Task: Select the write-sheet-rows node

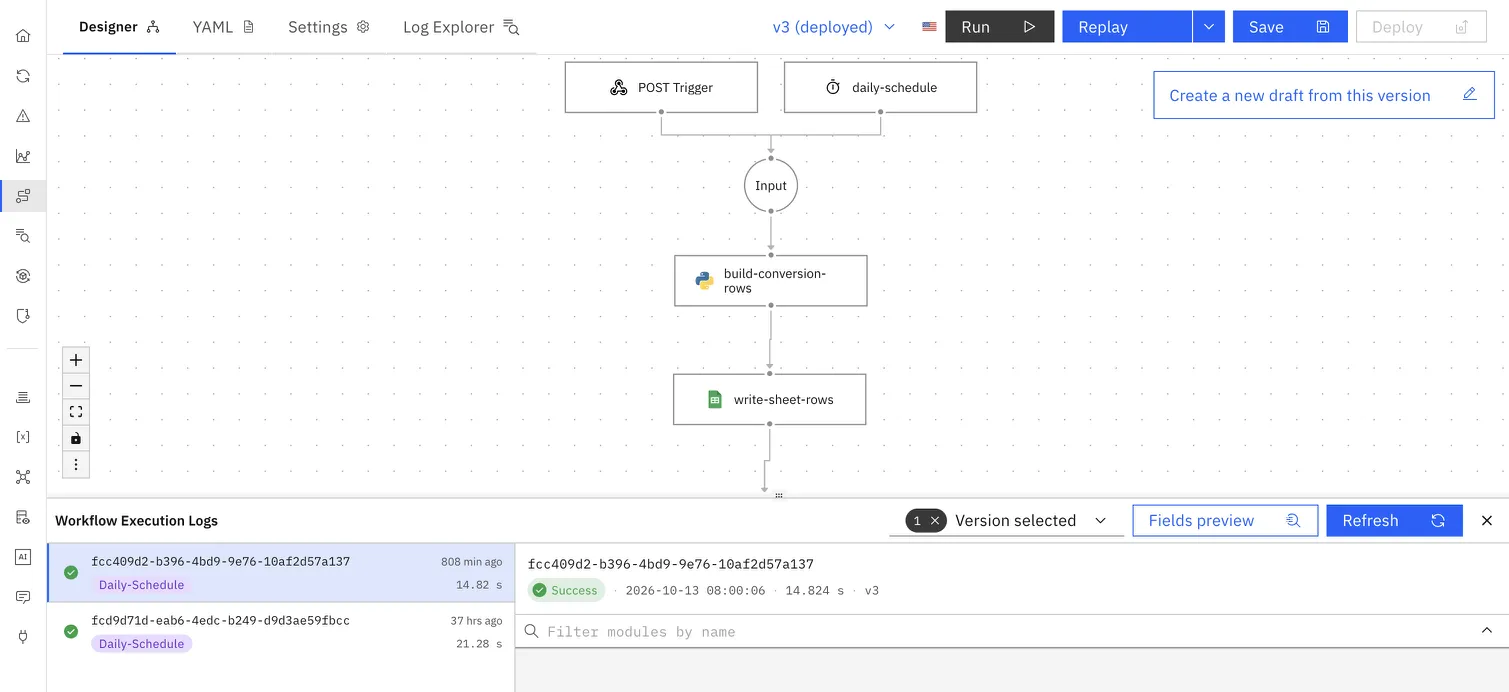Action: tap(769, 399)
